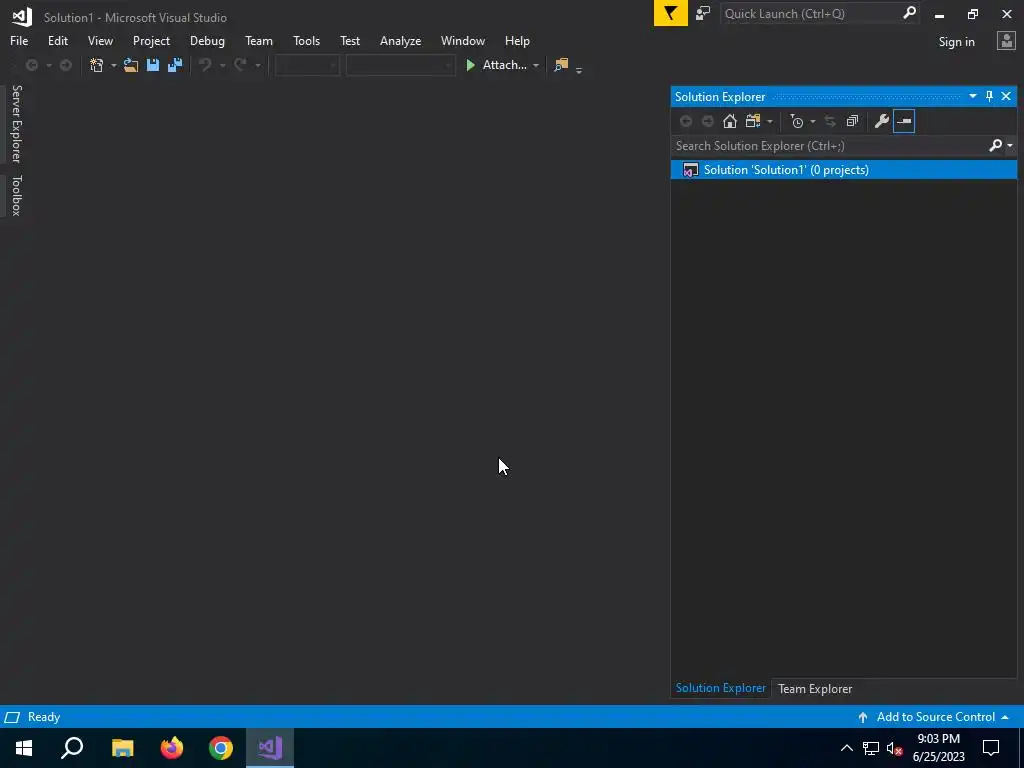The image size is (1024, 768).
Task: Open the Project menu
Action: click(151, 40)
